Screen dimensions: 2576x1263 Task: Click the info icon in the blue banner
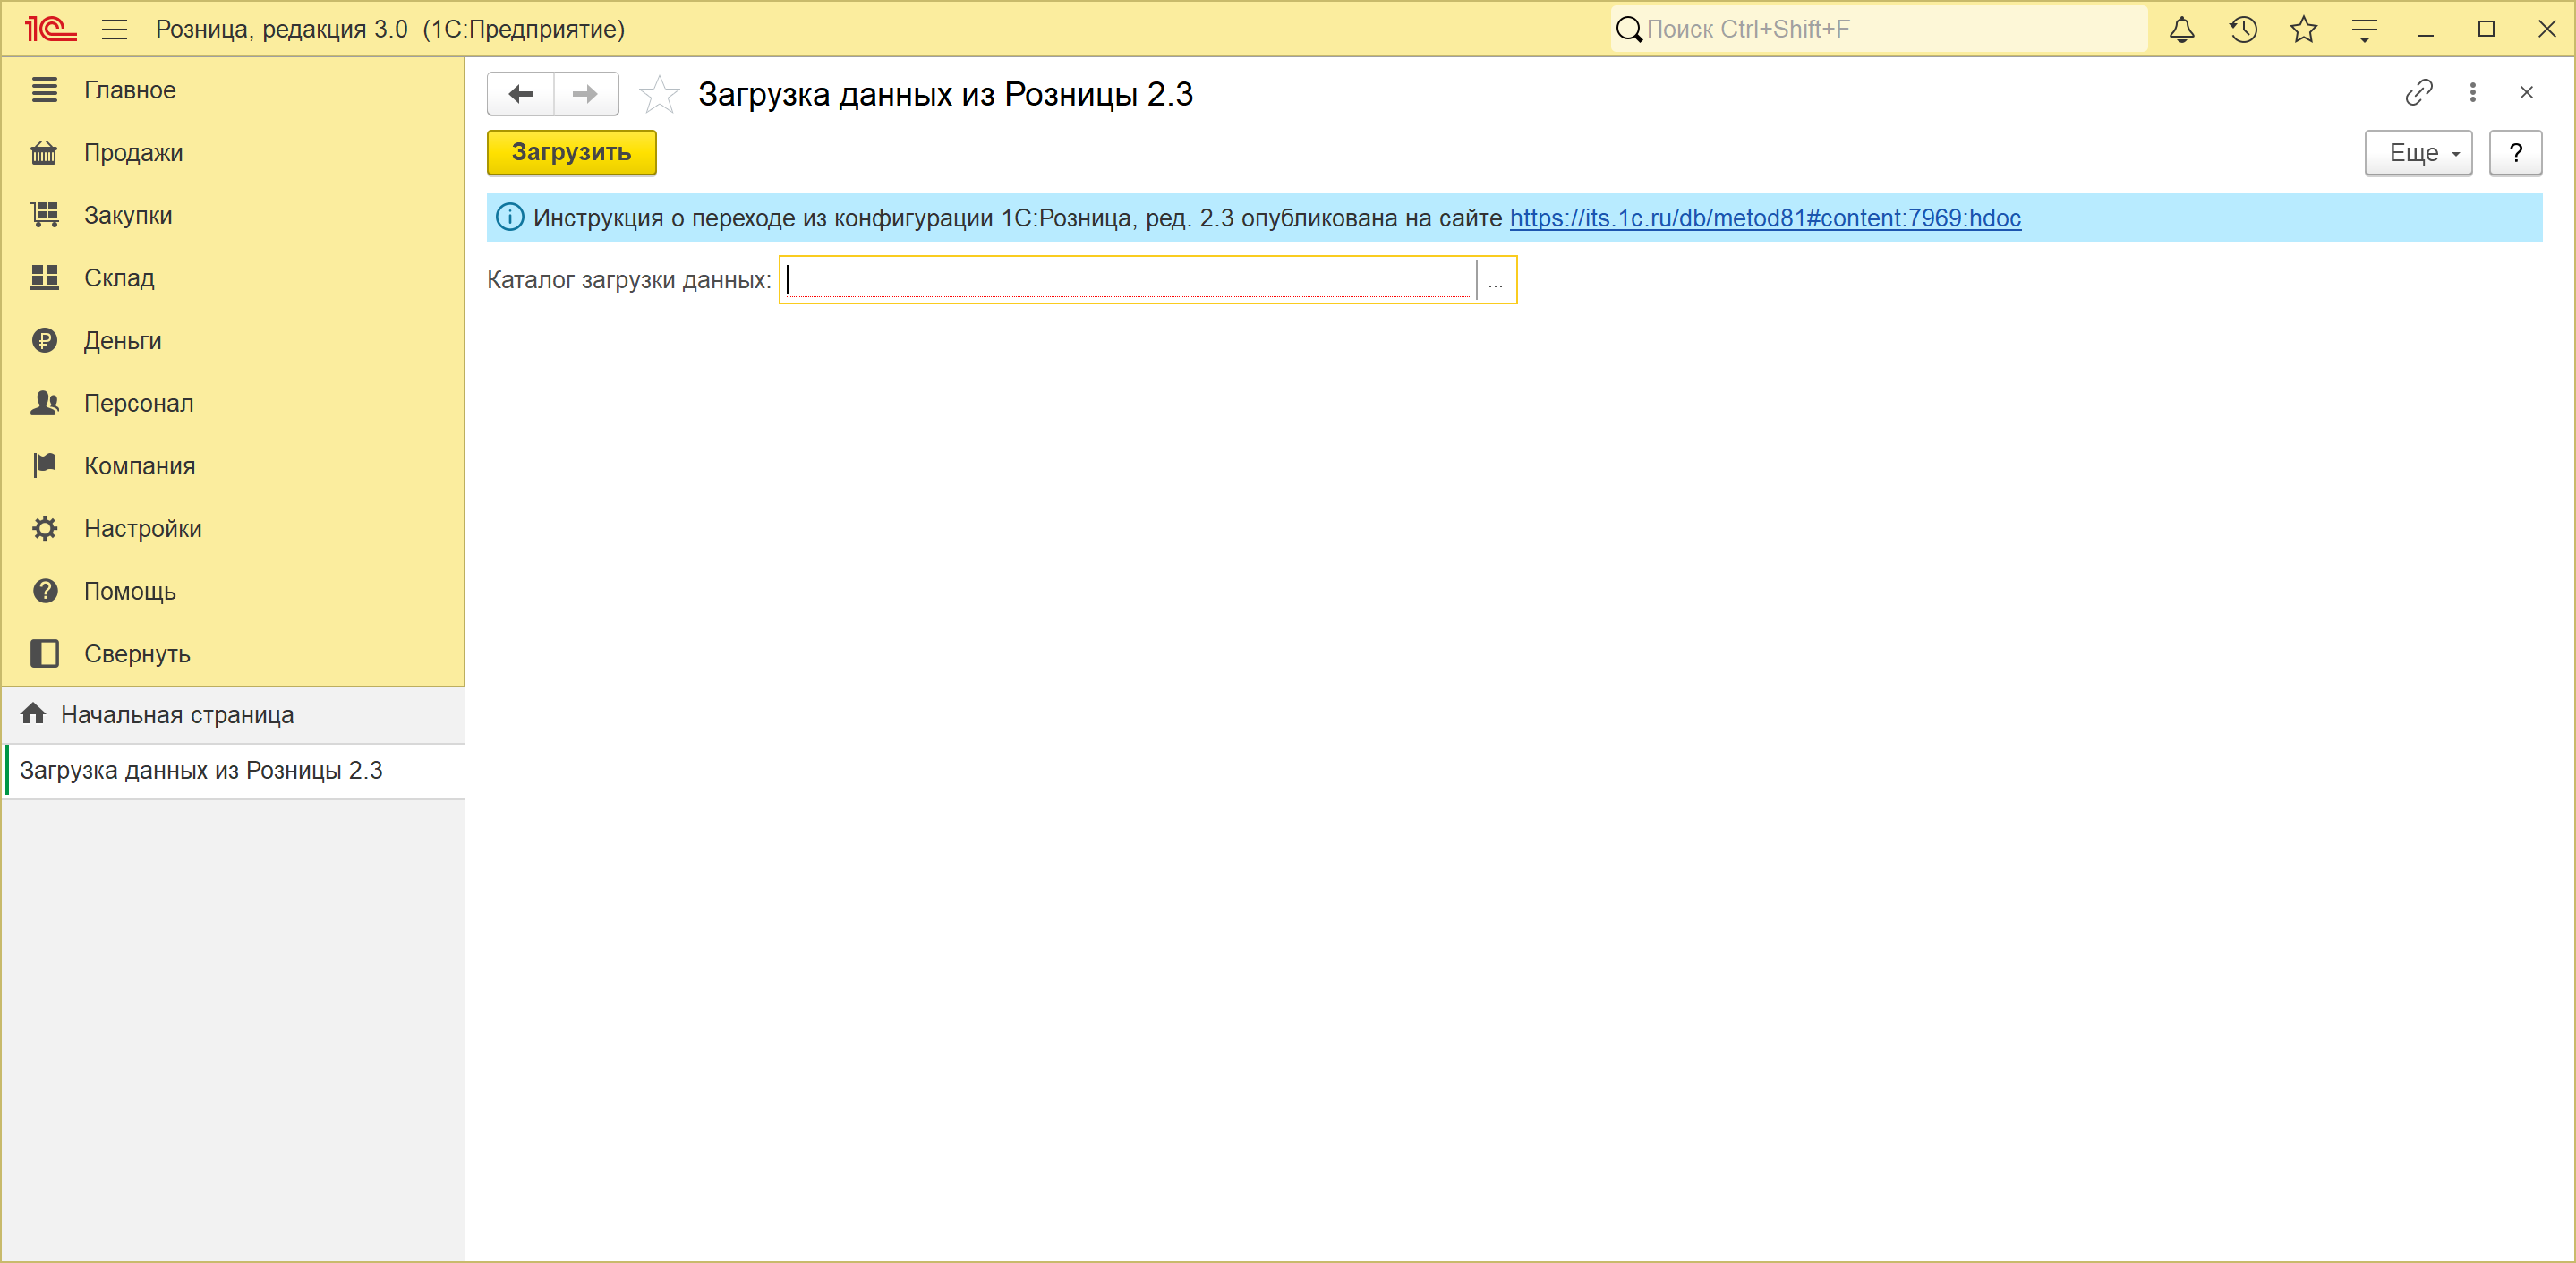coord(509,217)
